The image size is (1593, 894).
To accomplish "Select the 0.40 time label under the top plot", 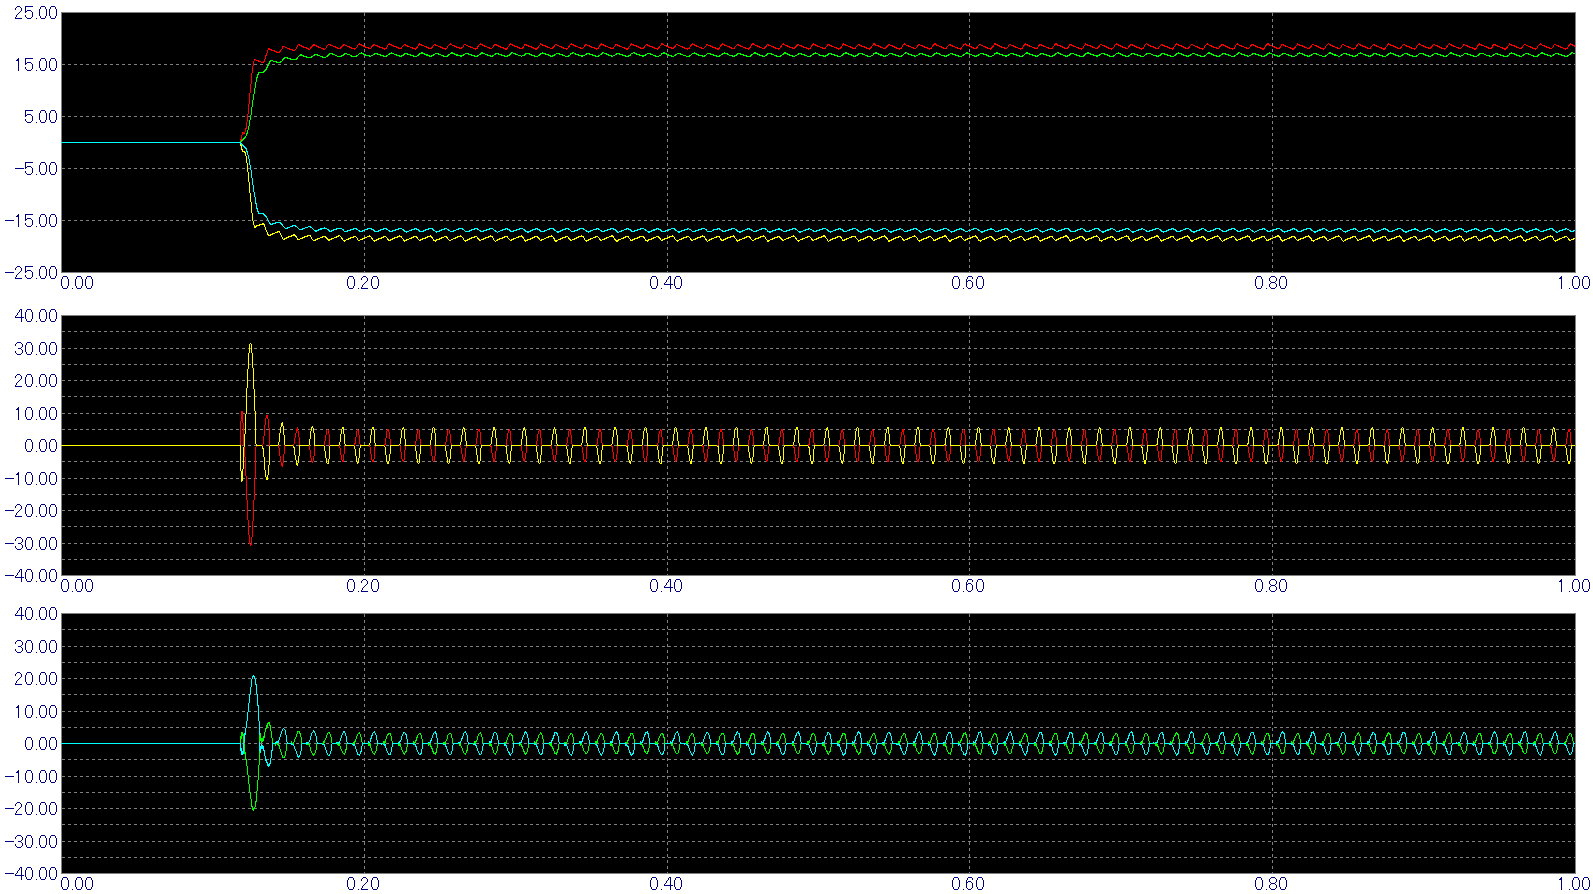I will coord(666,283).
